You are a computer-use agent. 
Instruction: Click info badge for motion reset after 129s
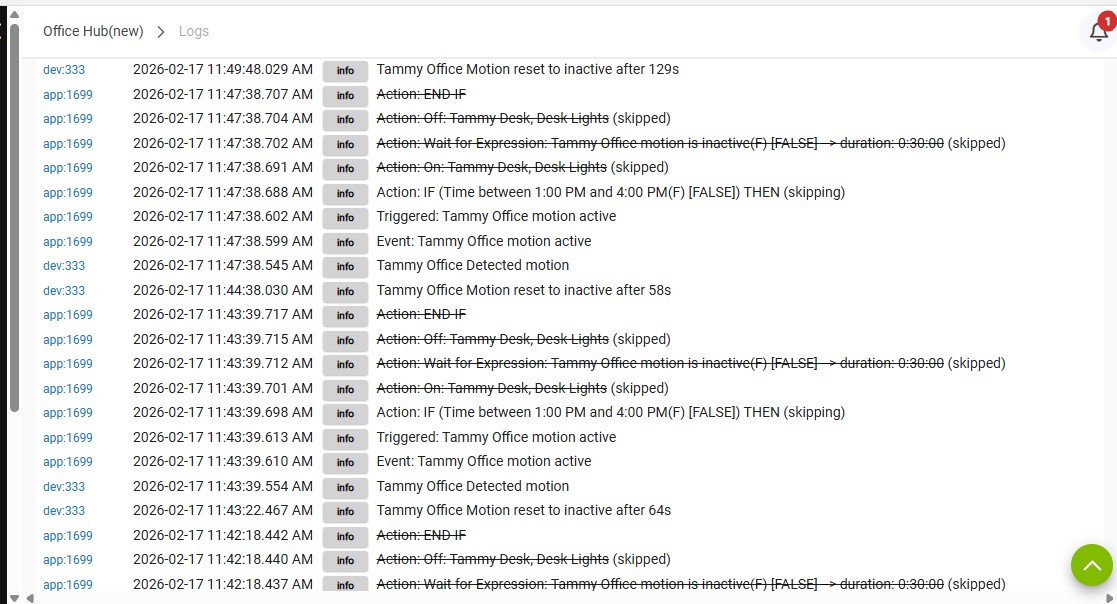coord(345,70)
